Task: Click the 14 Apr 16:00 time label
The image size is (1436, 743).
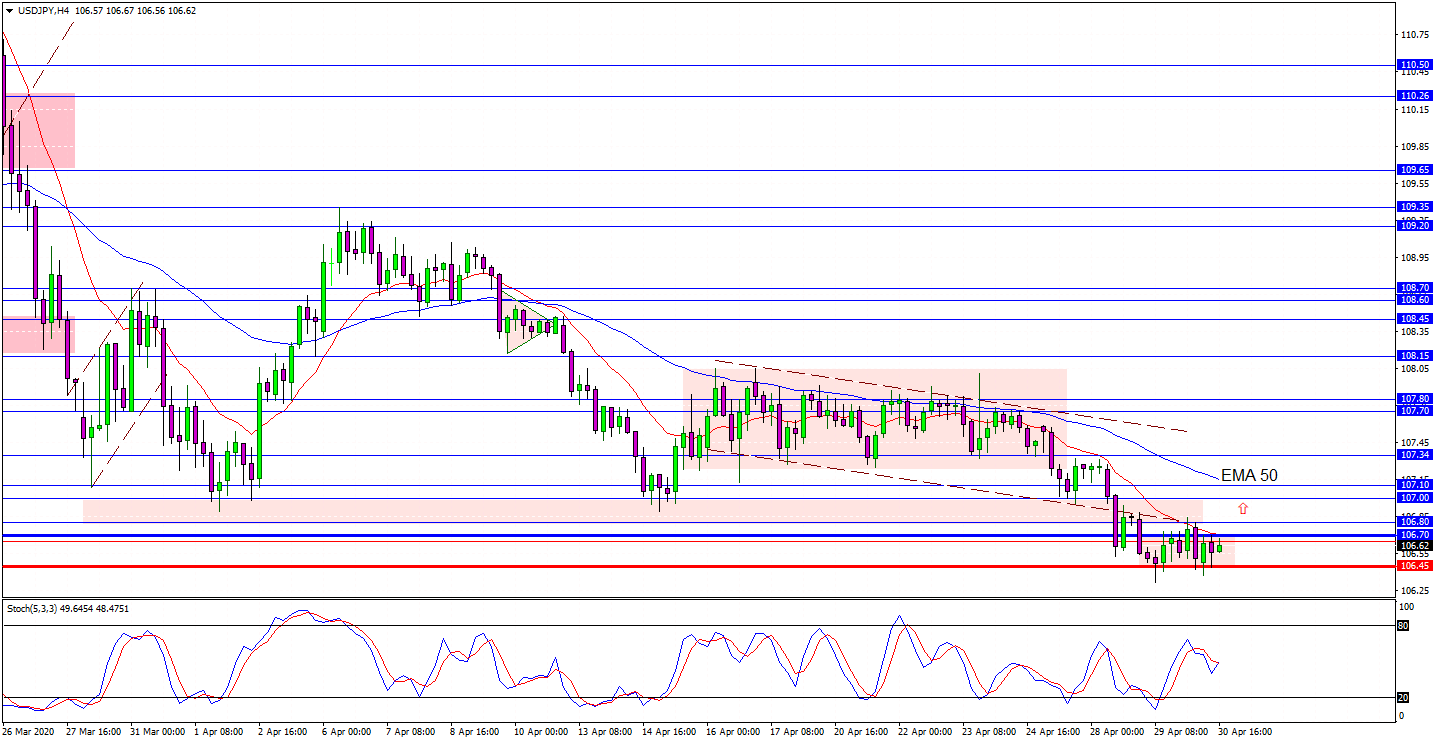Action: [x=669, y=732]
